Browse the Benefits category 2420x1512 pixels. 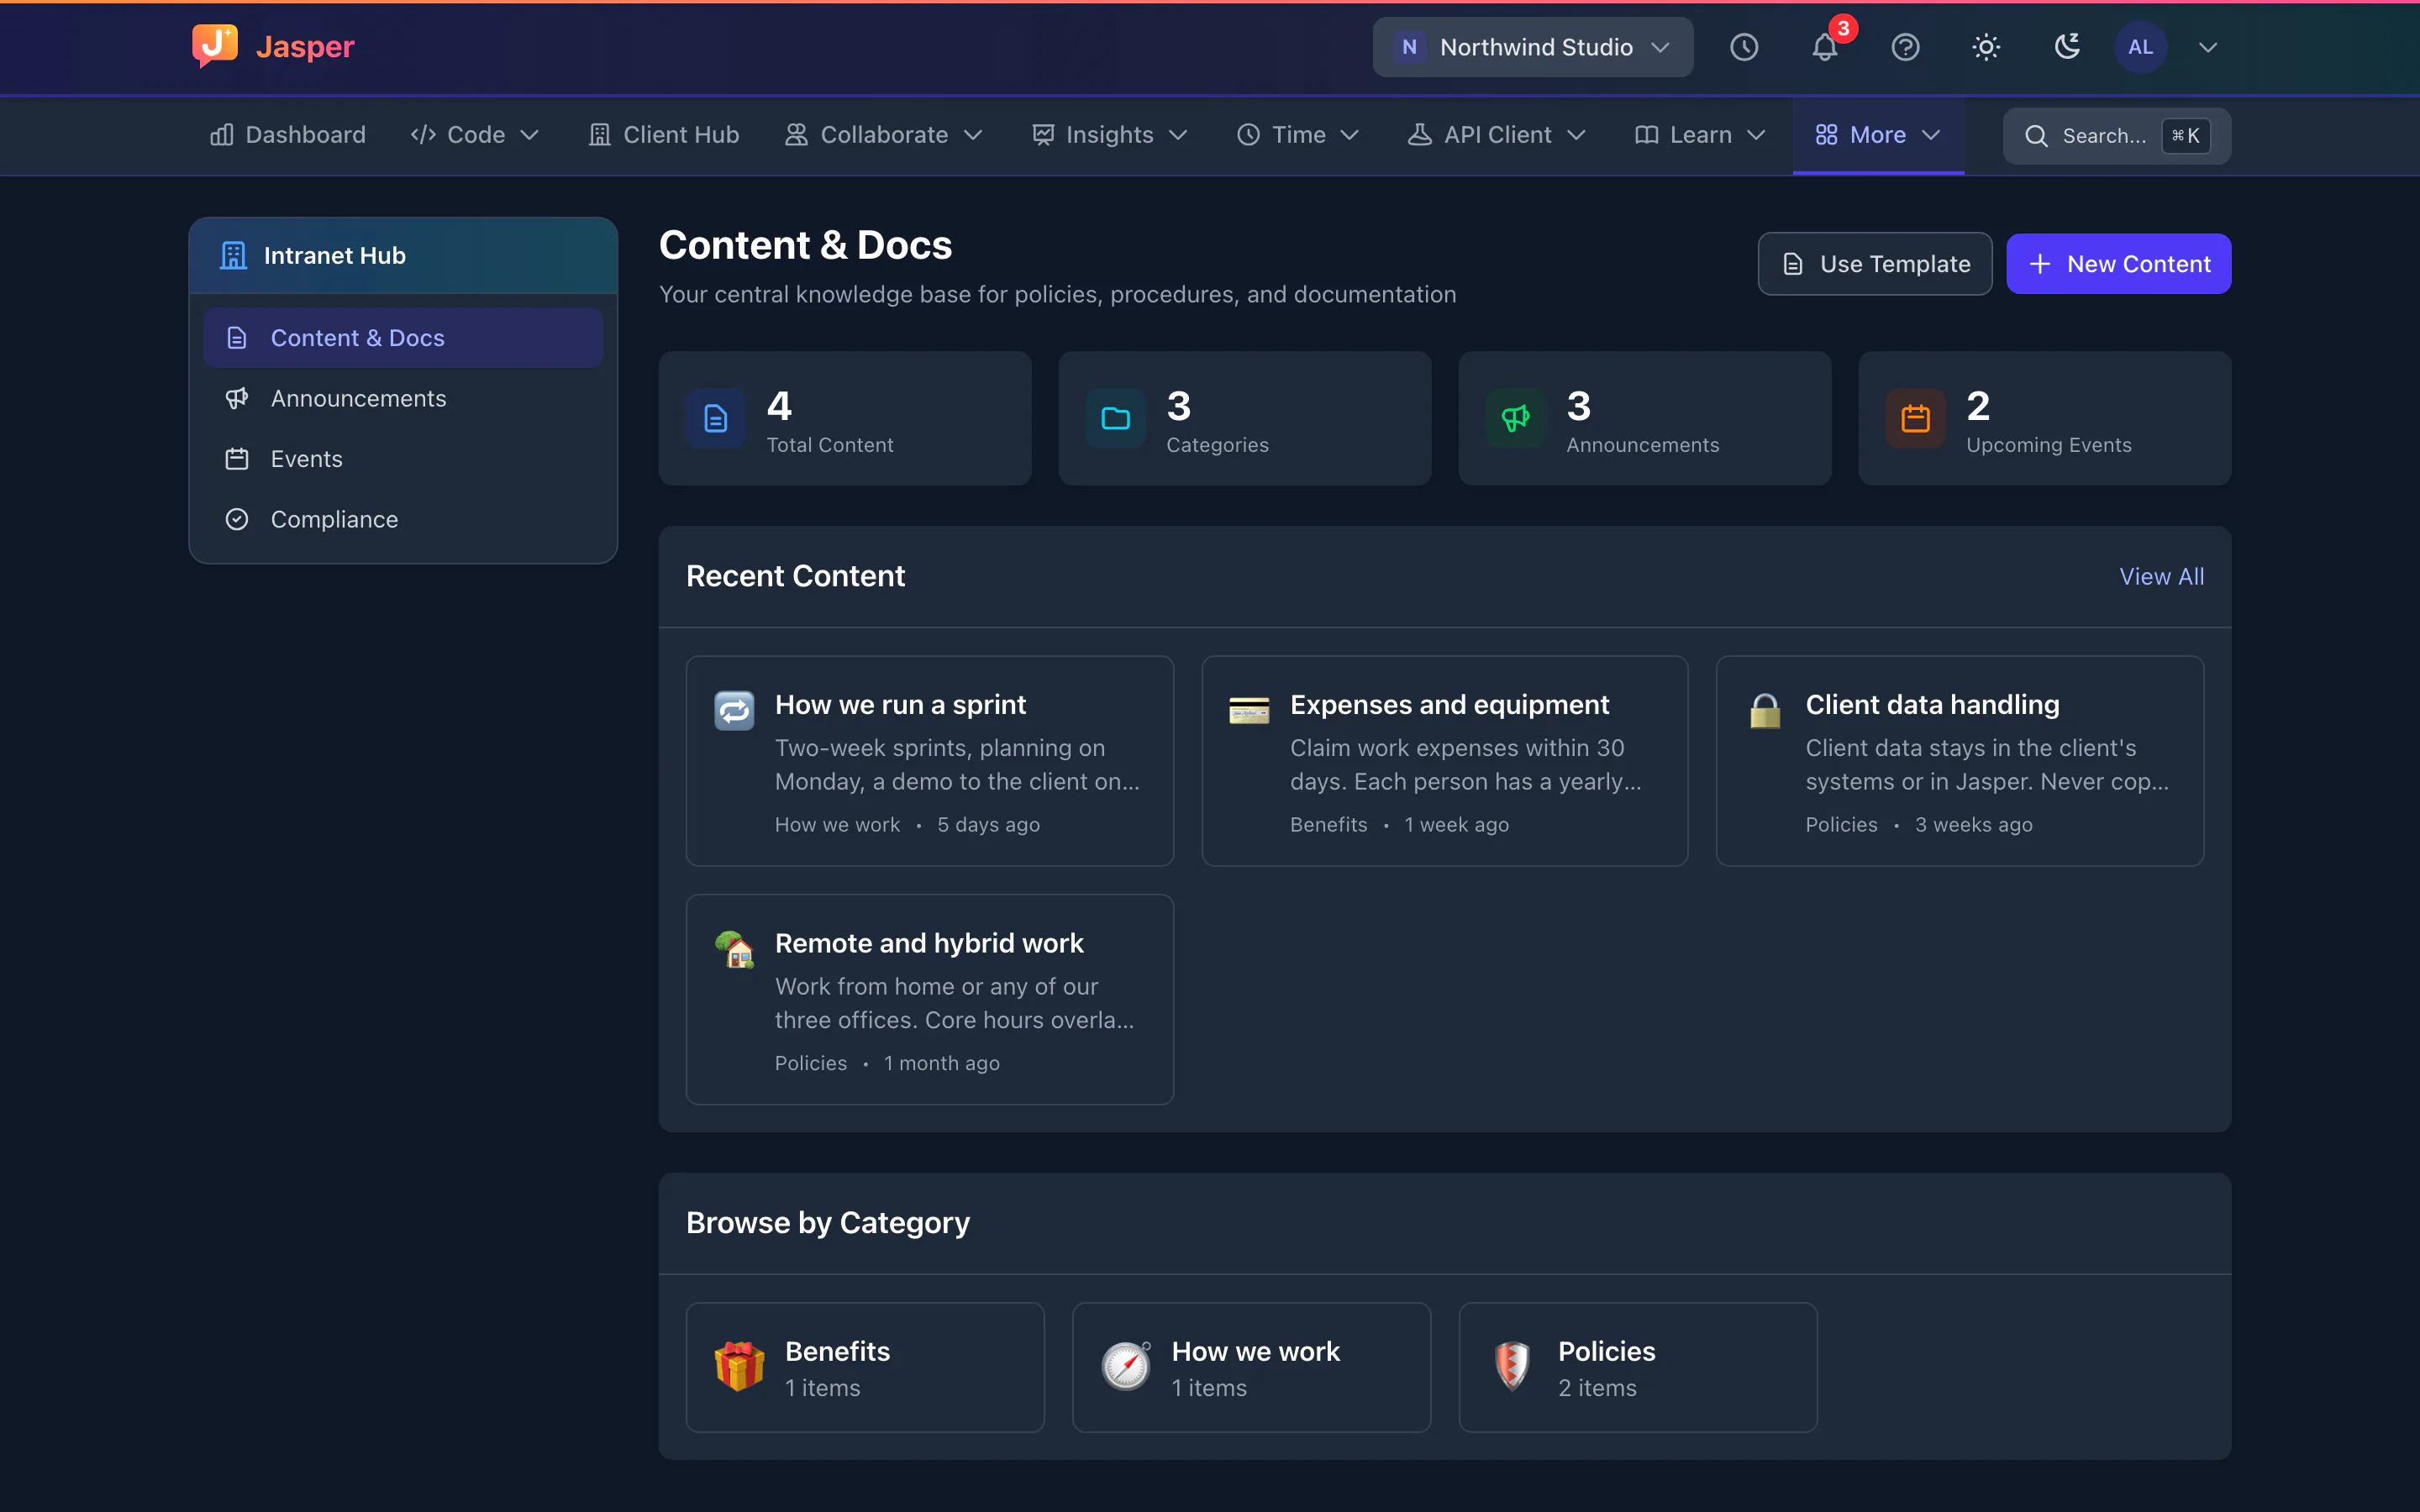(x=865, y=1367)
